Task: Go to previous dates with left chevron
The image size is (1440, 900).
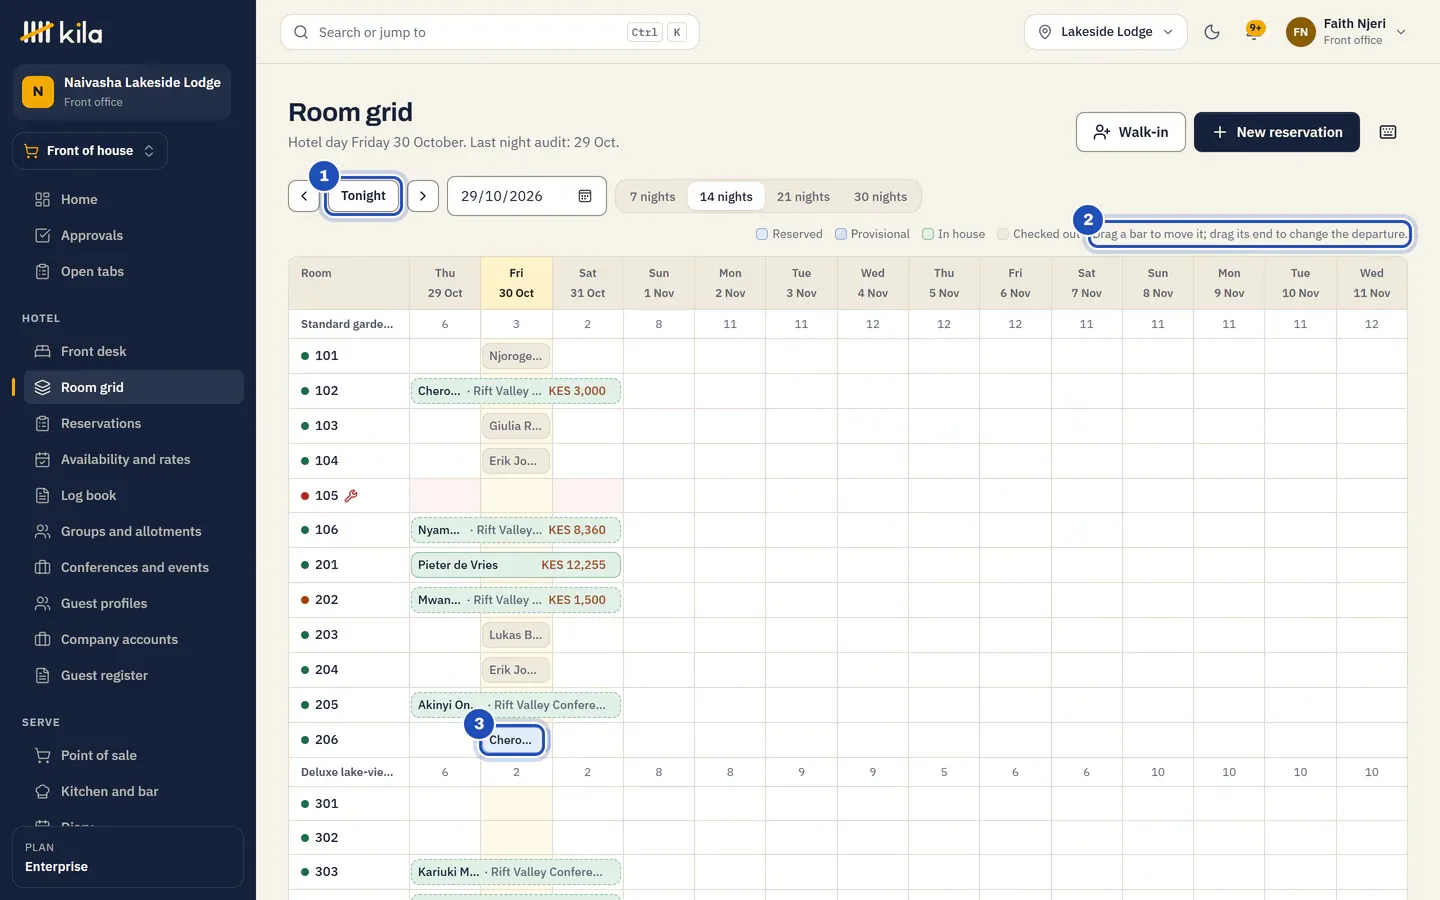Action: click(304, 196)
